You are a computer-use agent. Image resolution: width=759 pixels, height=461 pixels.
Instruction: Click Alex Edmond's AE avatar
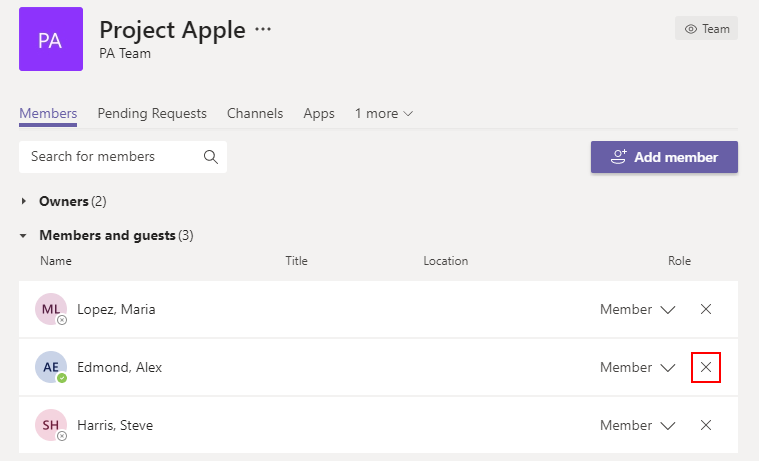tap(51, 367)
